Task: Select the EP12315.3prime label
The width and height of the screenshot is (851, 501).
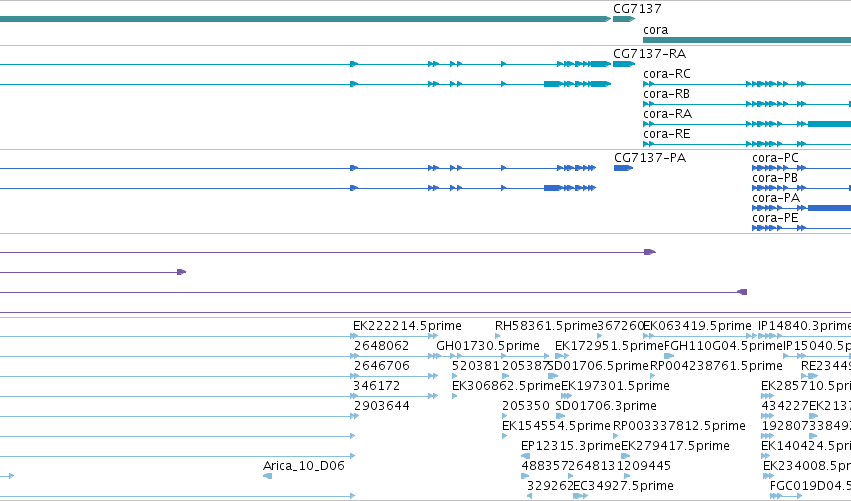Action: point(570,446)
